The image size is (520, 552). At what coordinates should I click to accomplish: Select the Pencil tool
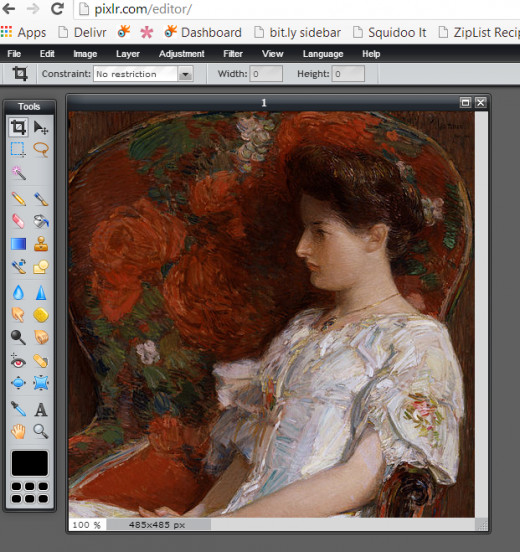(18, 199)
